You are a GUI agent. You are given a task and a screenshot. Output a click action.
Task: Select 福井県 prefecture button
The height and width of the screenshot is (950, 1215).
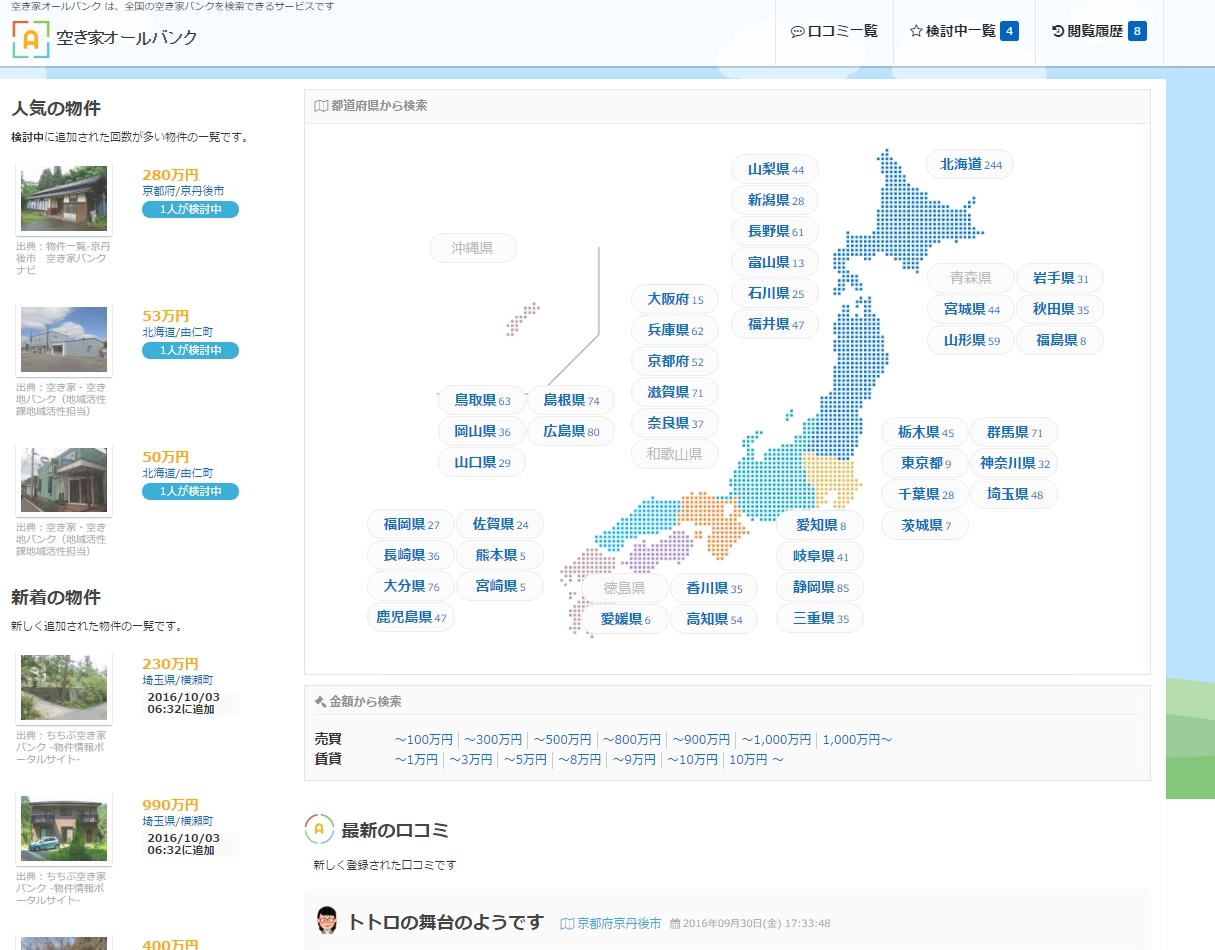tap(775, 324)
